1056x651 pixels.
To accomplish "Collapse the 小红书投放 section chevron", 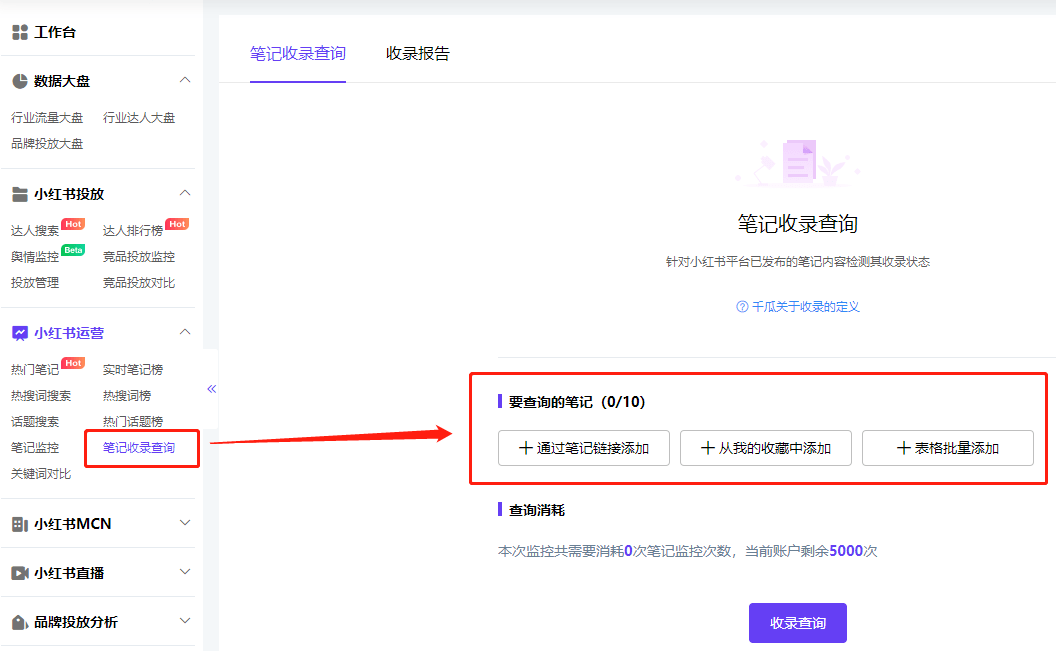I will 185,193.
